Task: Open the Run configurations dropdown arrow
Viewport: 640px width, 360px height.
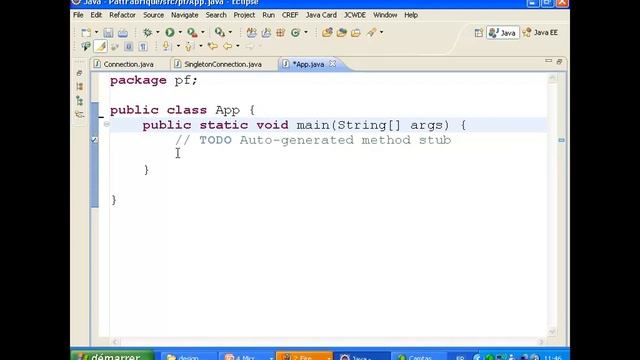Action: [180, 32]
